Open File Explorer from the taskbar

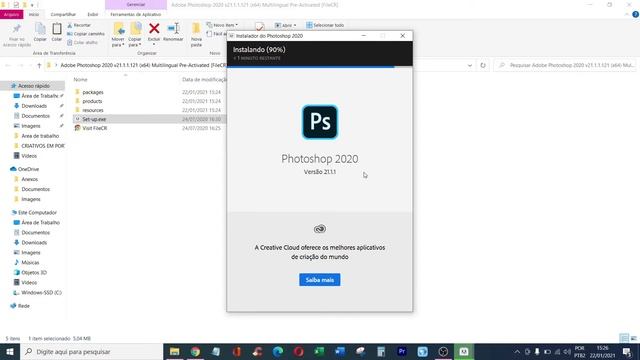point(175,351)
